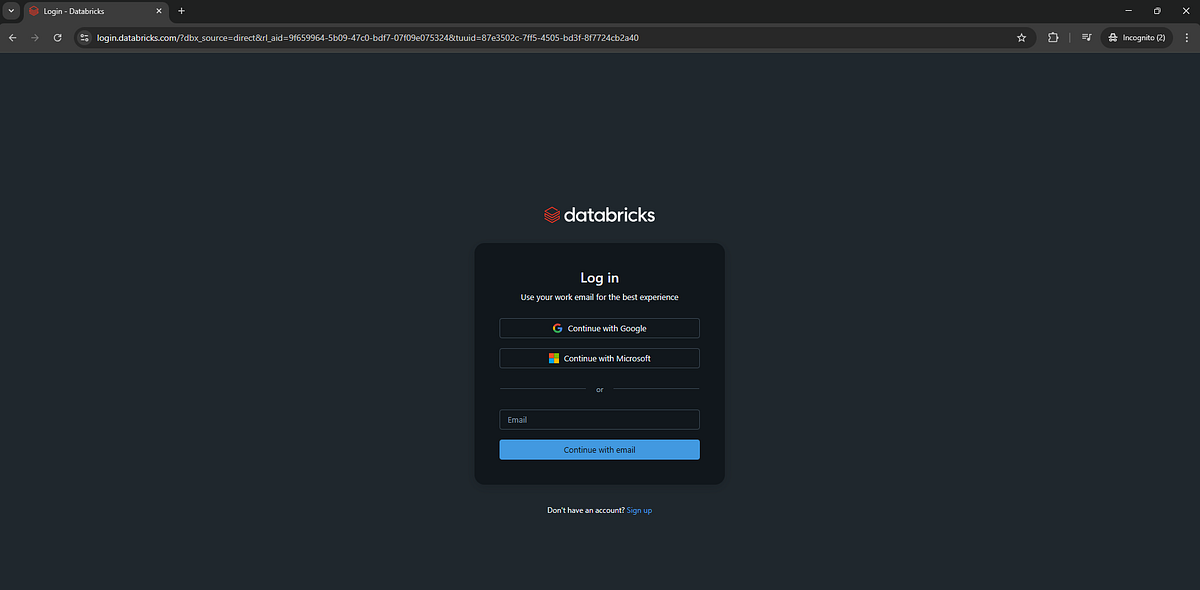The image size is (1200, 590).
Task: Select Continue with Google
Action: pyautogui.click(x=599, y=328)
